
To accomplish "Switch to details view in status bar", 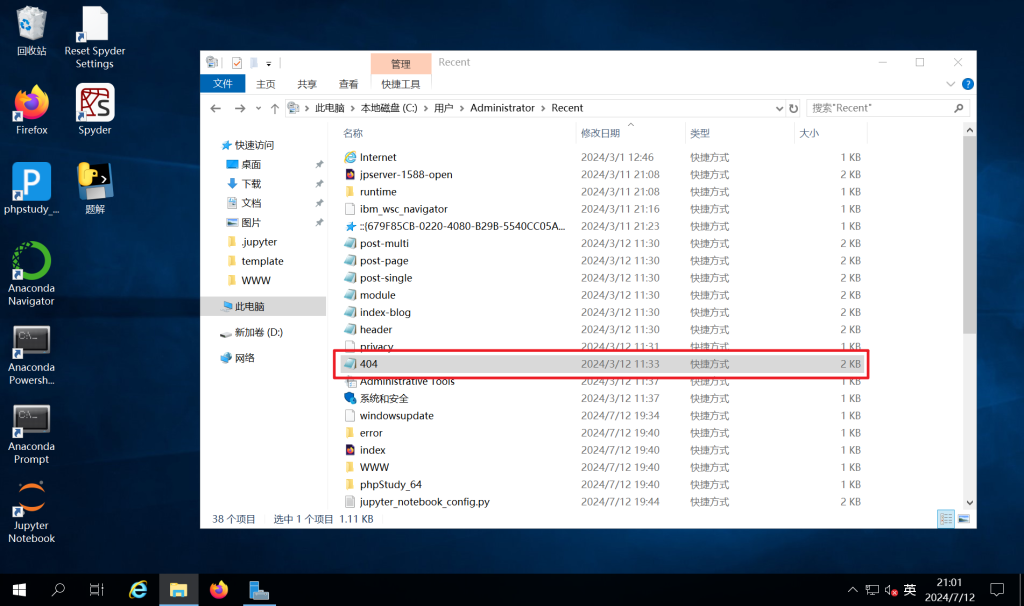I will point(946,519).
